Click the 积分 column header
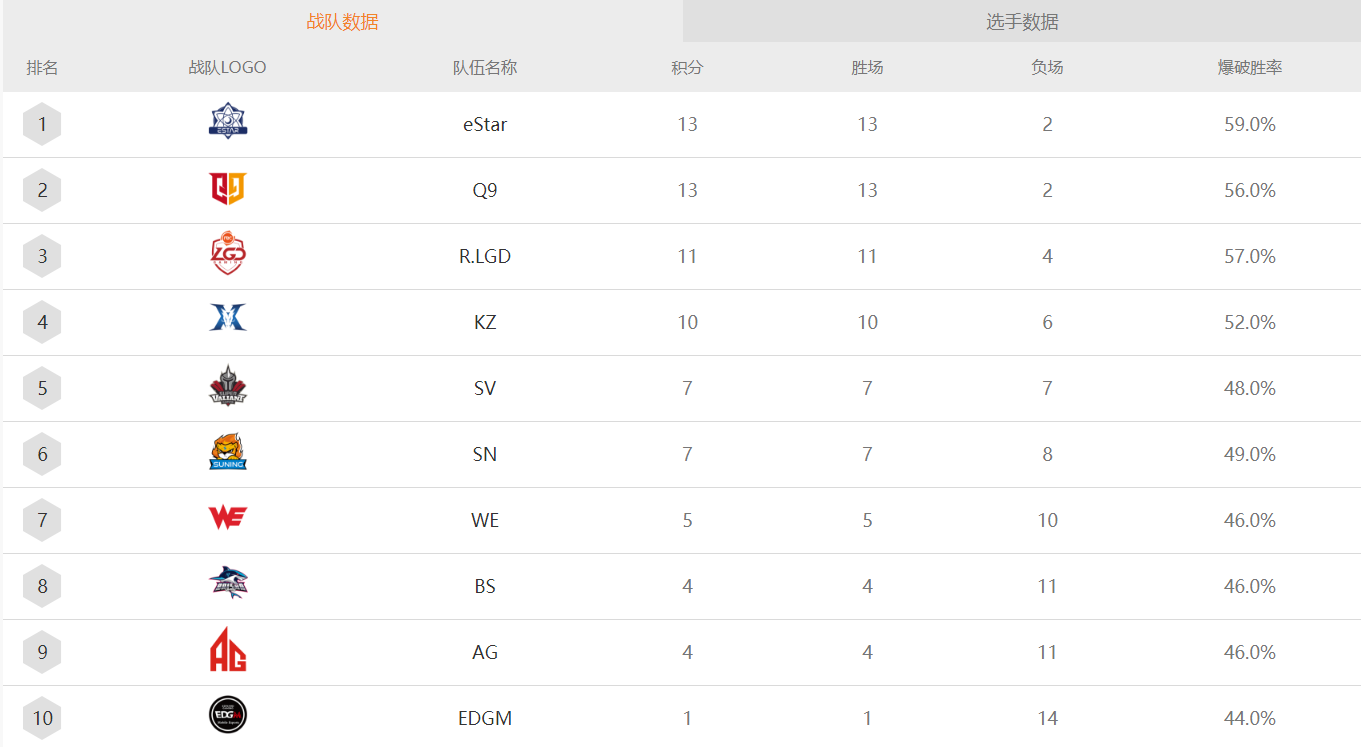This screenshot has width=1361, height=747. click(687, 68)
